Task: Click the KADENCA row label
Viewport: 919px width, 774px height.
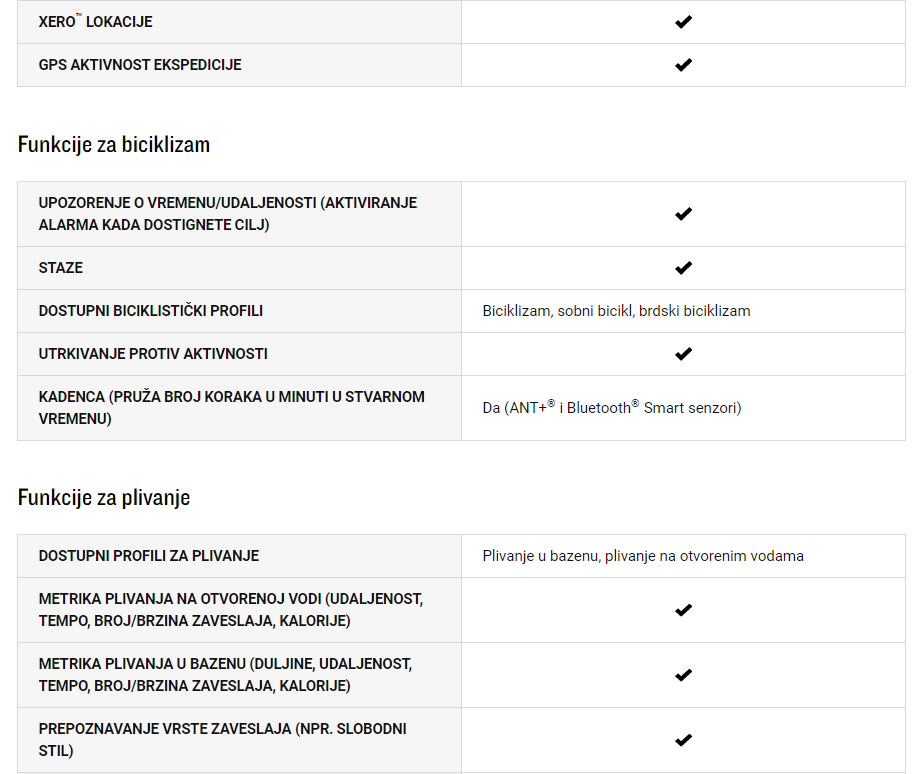Action: (232, 408)
